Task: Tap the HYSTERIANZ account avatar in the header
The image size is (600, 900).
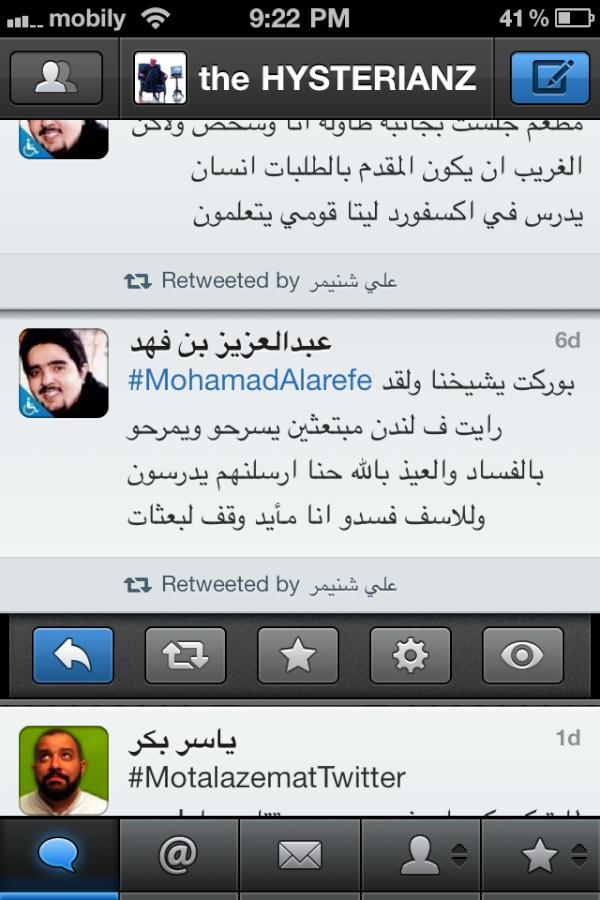Action: point(160,78)
